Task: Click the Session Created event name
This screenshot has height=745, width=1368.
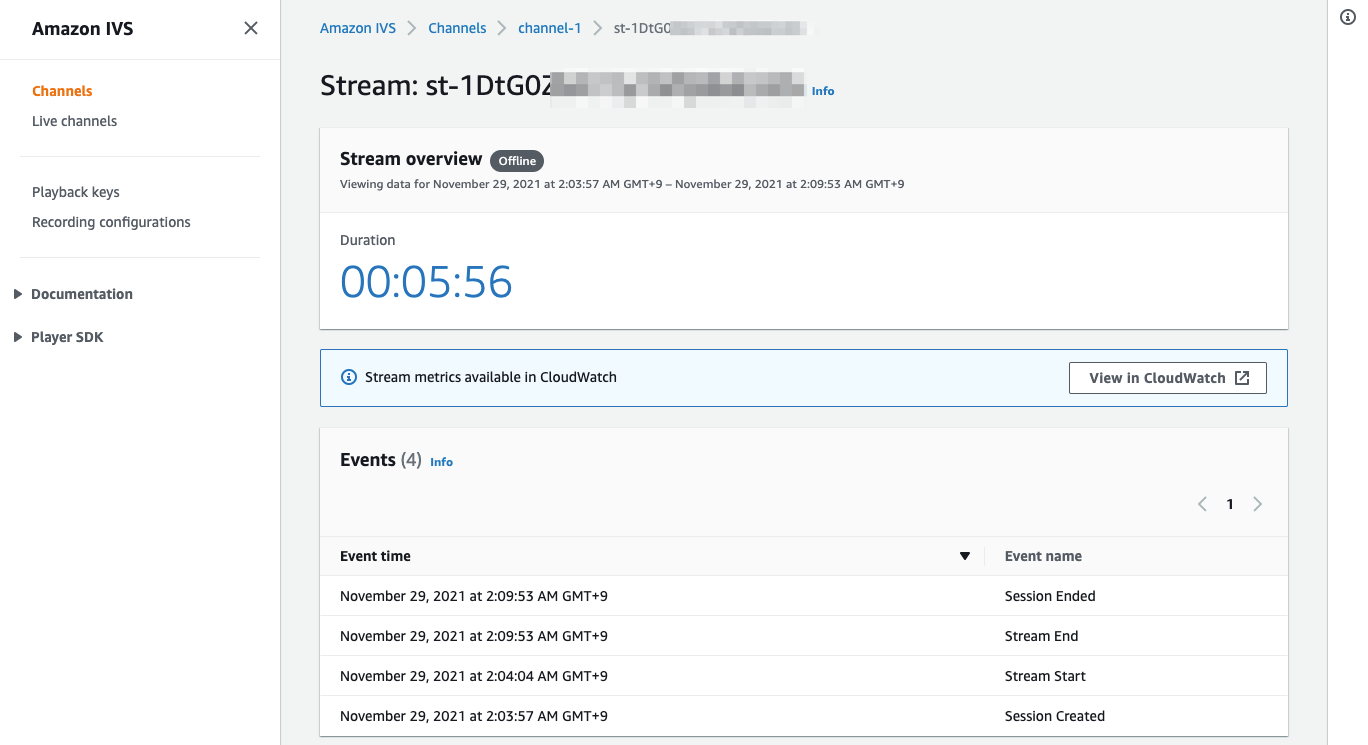Action: pyautogui.click(x=1055, y=716)
